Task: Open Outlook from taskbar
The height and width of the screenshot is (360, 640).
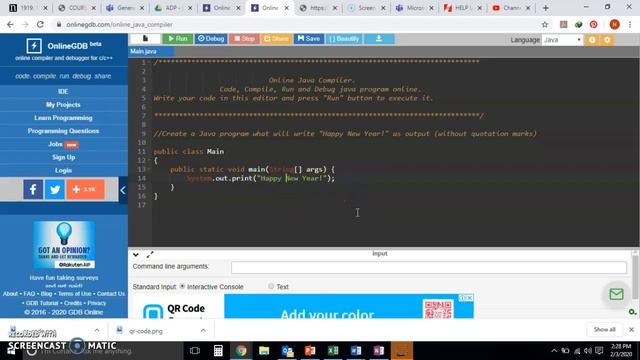Action: pos(287,351)
